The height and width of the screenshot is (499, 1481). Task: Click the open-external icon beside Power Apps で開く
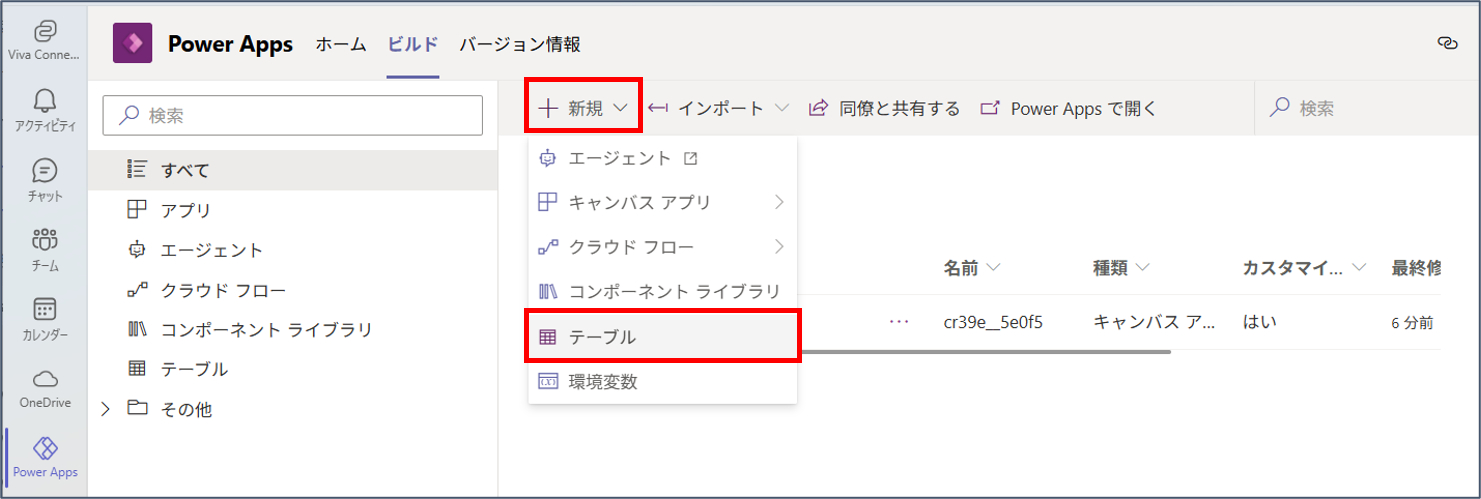pos(990,108)
